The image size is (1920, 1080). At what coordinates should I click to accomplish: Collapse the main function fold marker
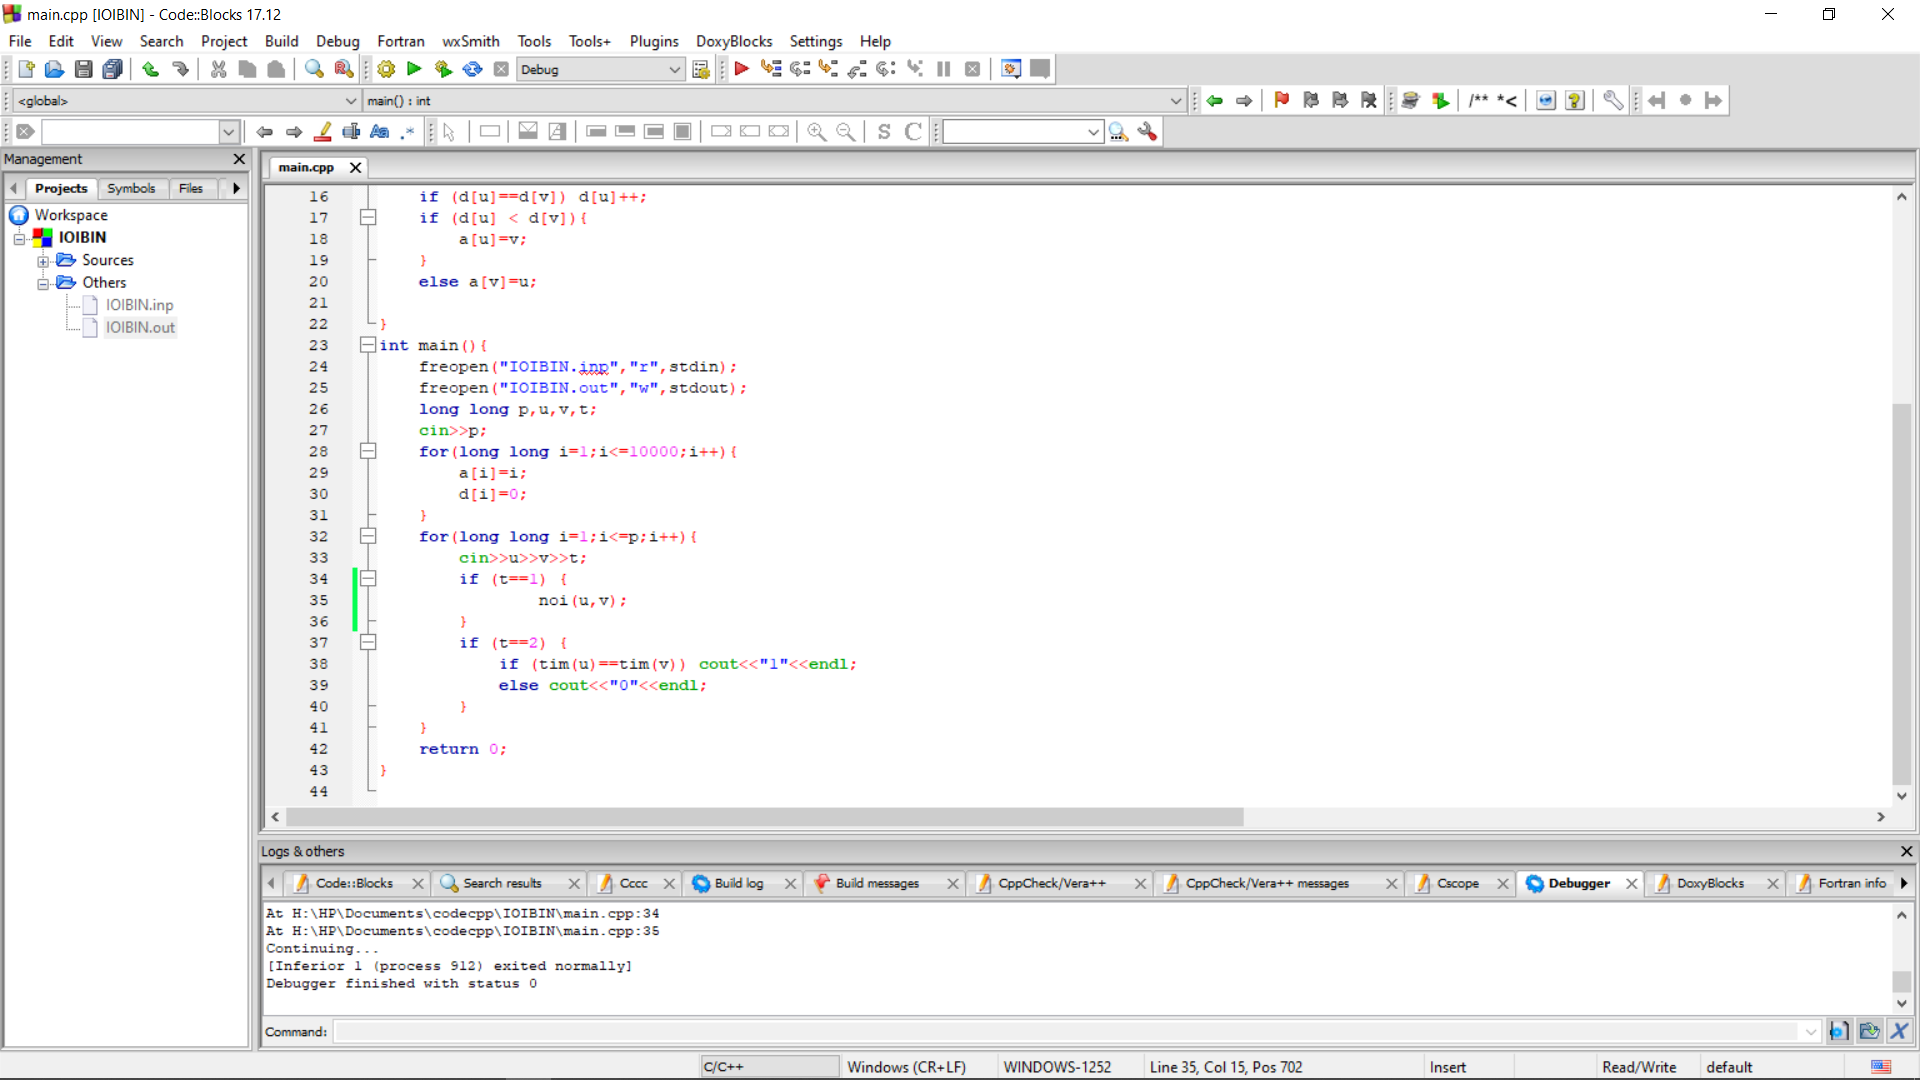(x=368, y=345)
